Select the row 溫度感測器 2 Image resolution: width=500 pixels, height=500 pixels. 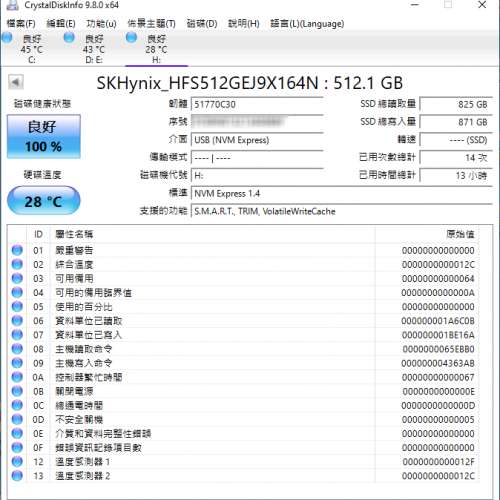click(x=243, y=476)
